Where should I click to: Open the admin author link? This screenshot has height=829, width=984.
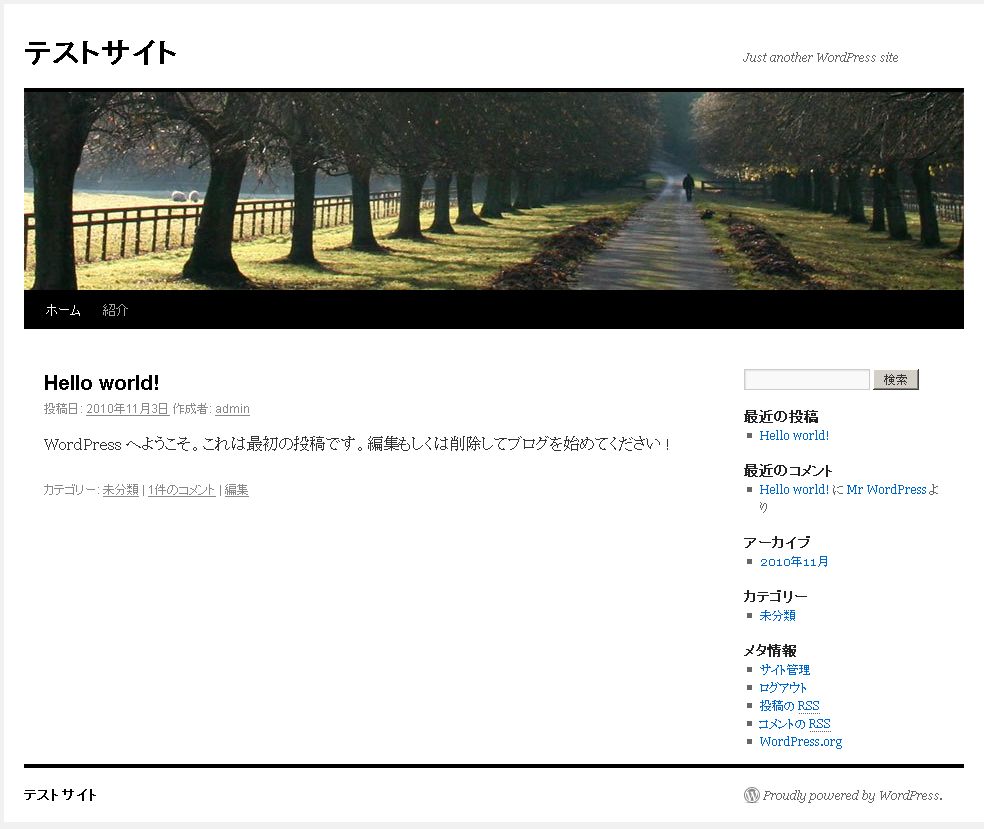[x=232, y=409]
